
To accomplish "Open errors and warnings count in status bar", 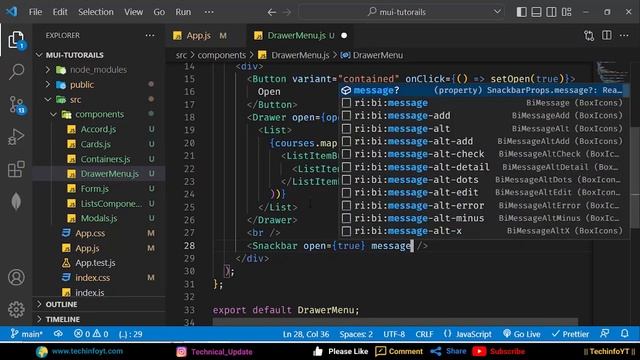I will (91, 334).
